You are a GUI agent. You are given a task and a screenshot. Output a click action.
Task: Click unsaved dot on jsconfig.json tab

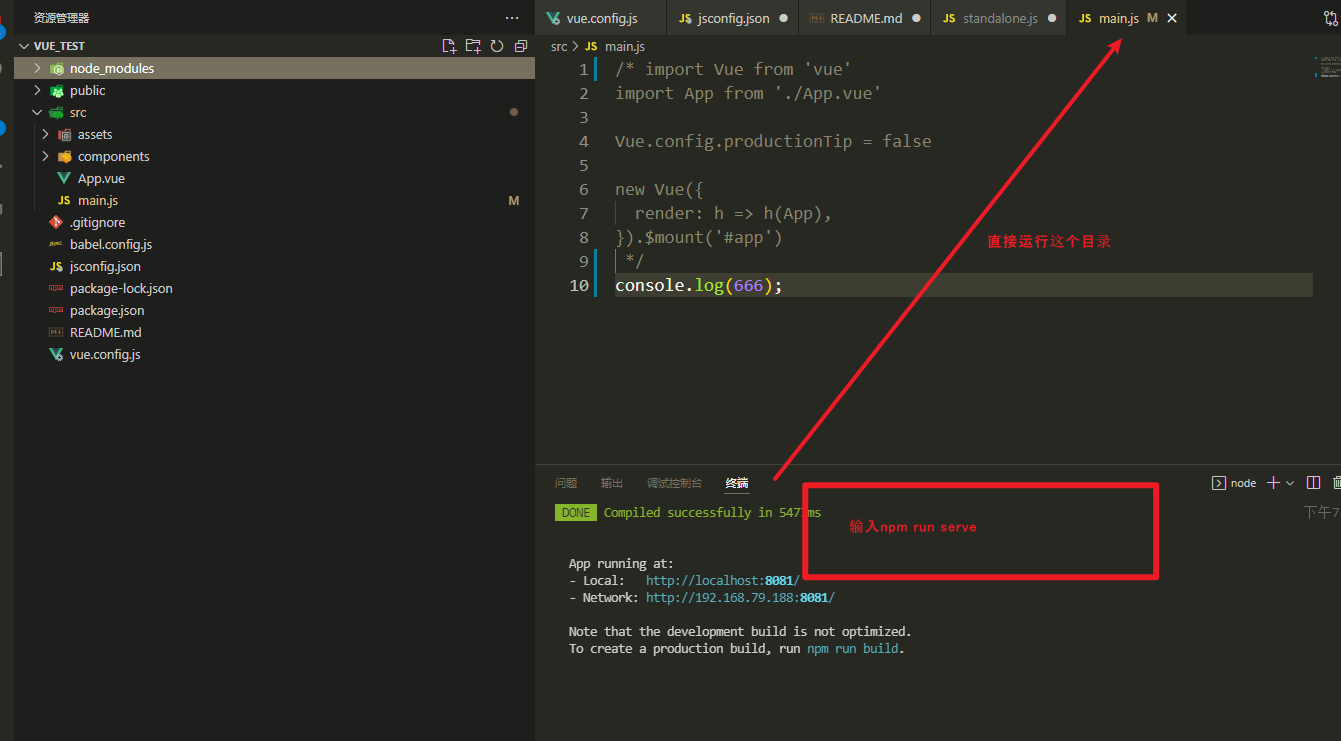click(x=783, y=18)
